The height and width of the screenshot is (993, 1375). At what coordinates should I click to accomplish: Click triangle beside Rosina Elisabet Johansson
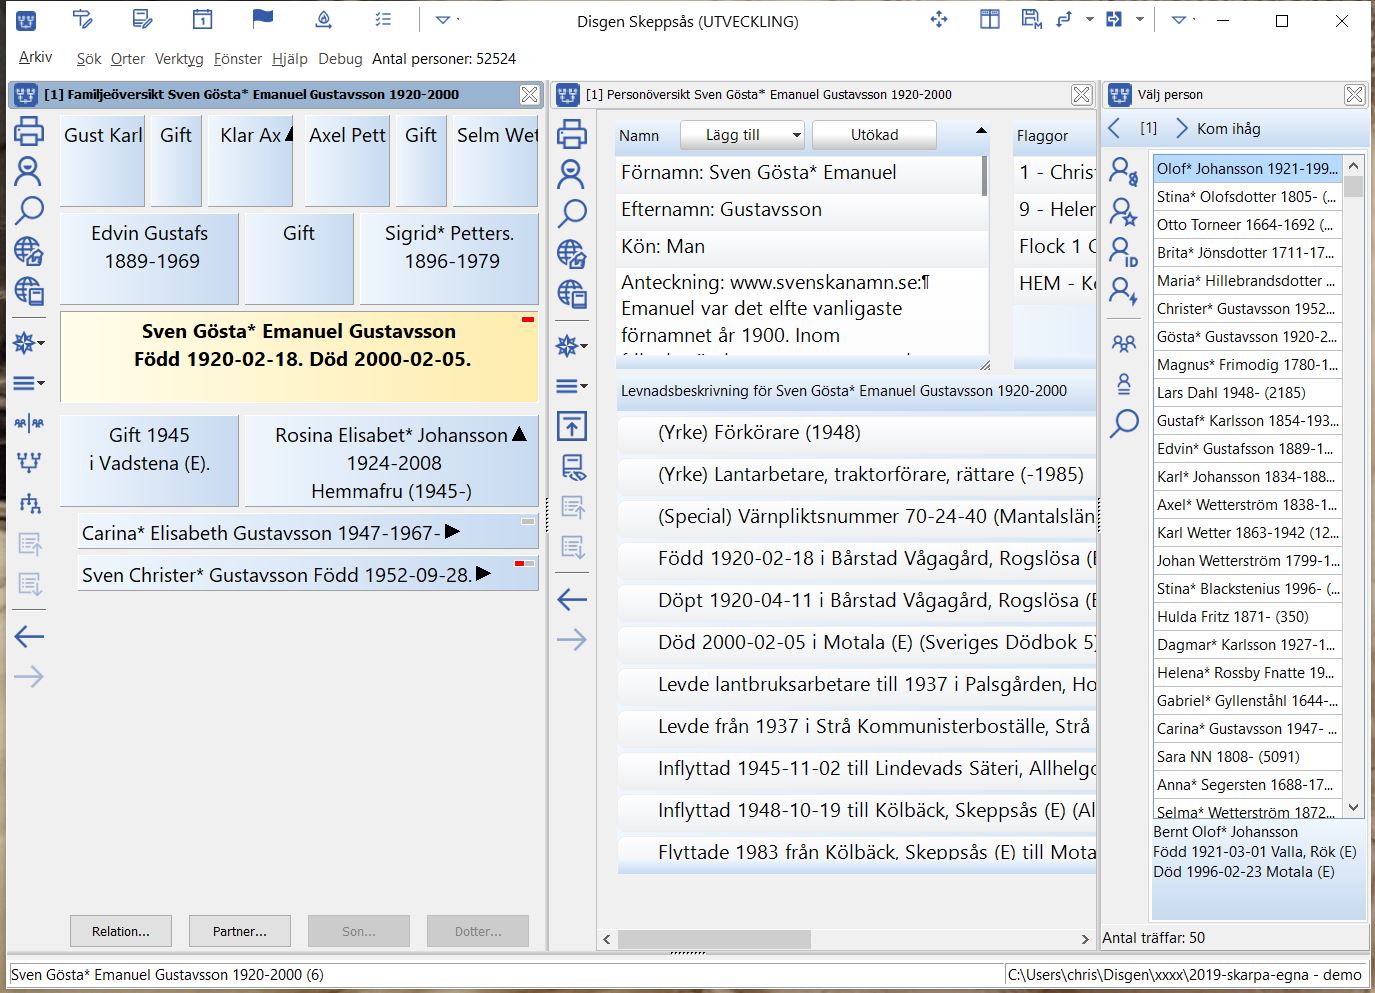click(x=519, y=434)
